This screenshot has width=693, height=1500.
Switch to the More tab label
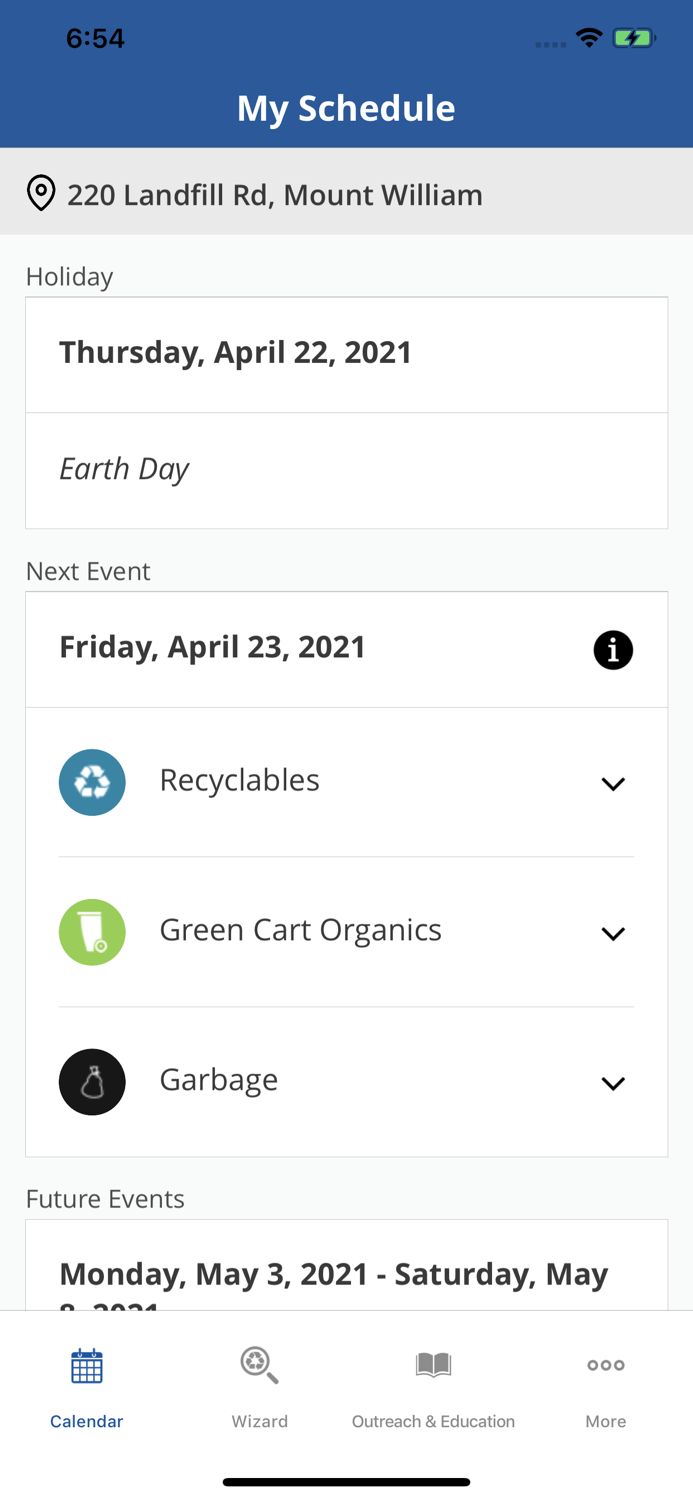(606, 1421)
